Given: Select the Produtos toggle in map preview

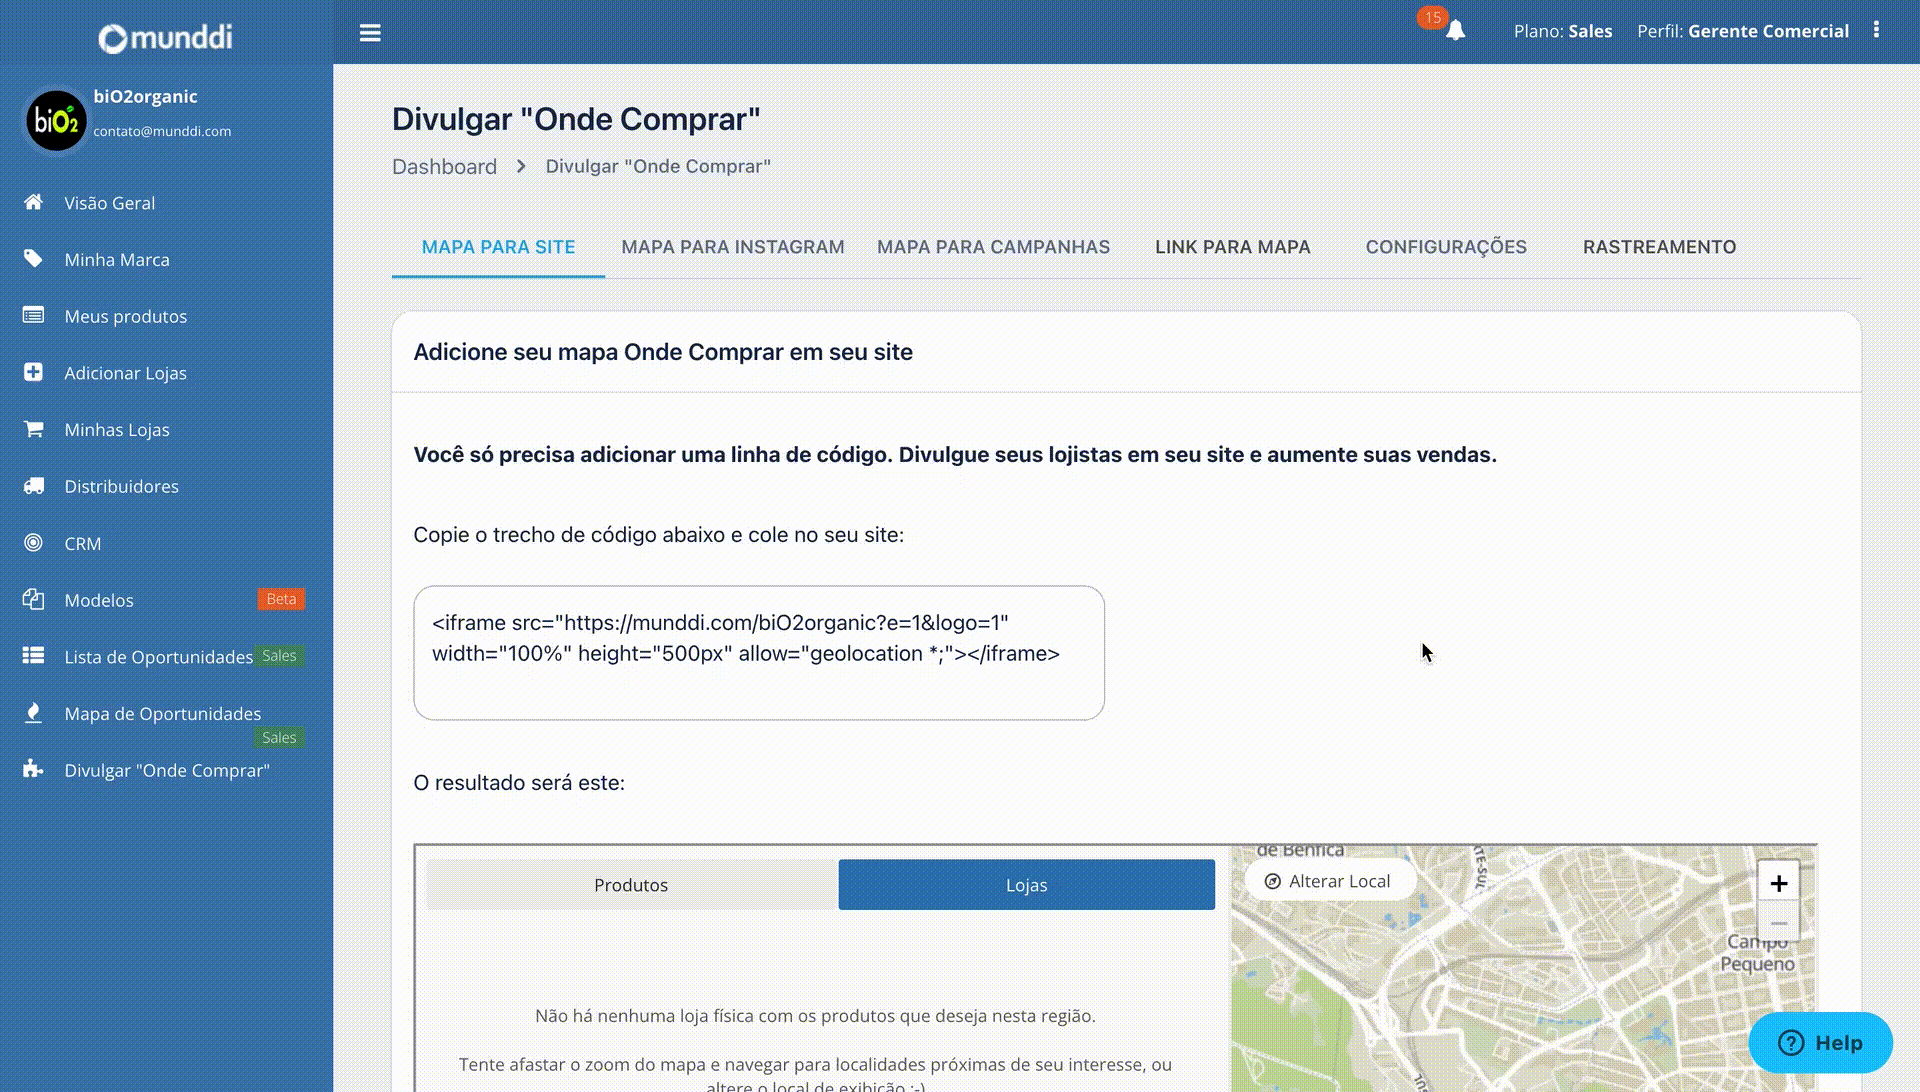Looking at the screenshot, I should (631, 885).
